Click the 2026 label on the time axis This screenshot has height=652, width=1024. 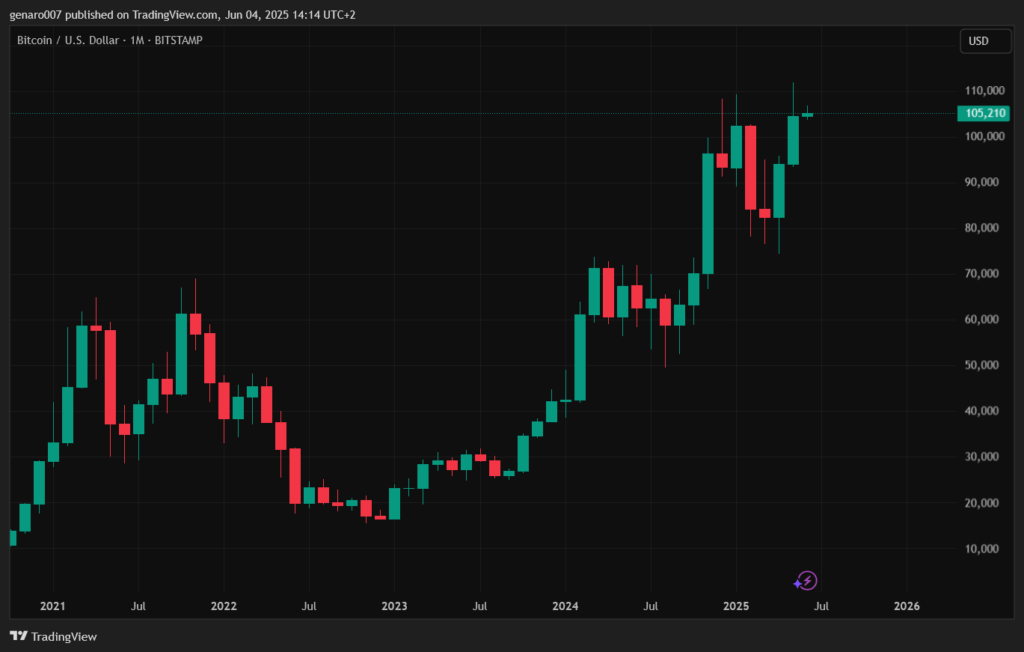(906, 606)
